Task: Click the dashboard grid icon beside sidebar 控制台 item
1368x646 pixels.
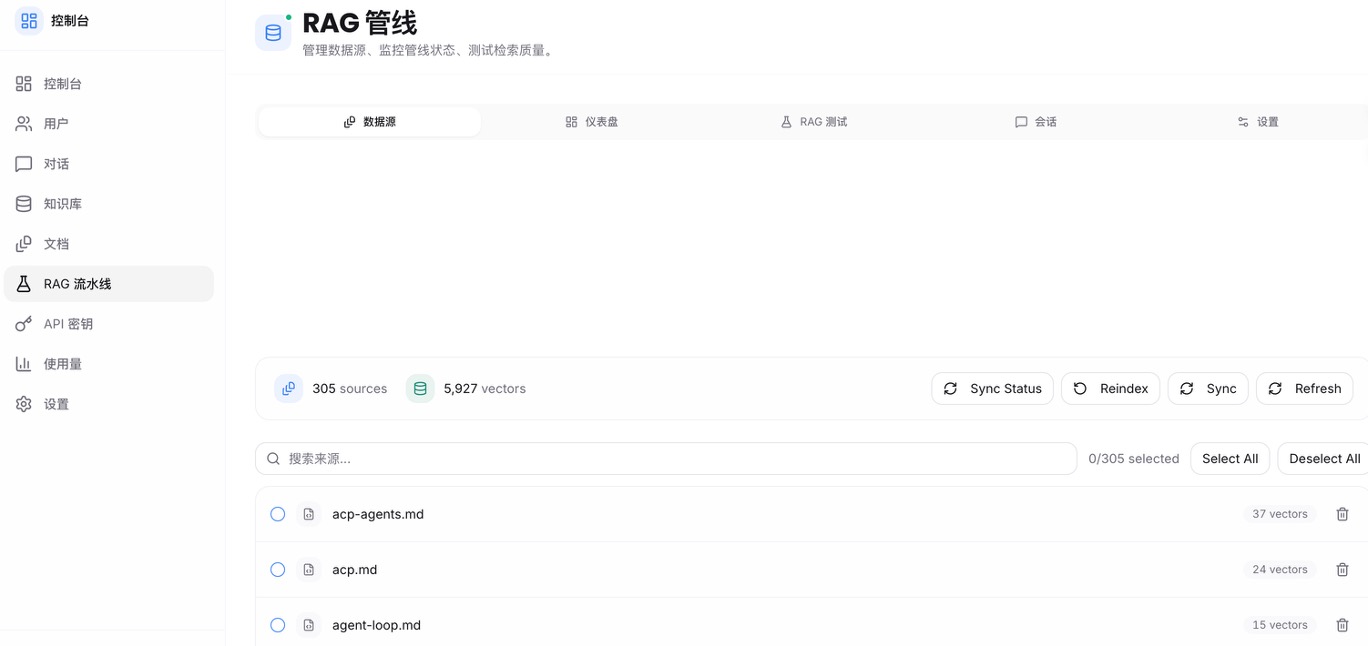Action: 24,84
